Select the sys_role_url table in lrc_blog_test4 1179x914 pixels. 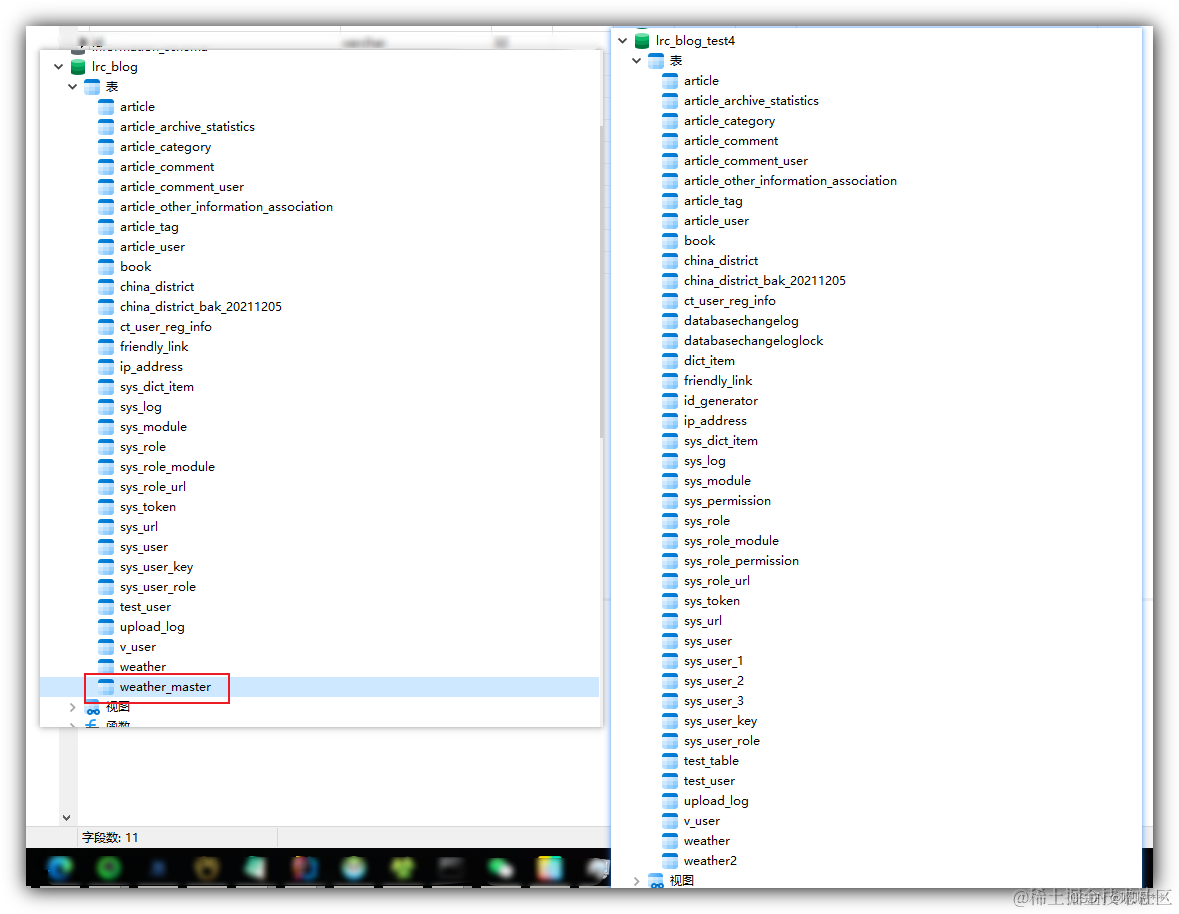(717, 581)
